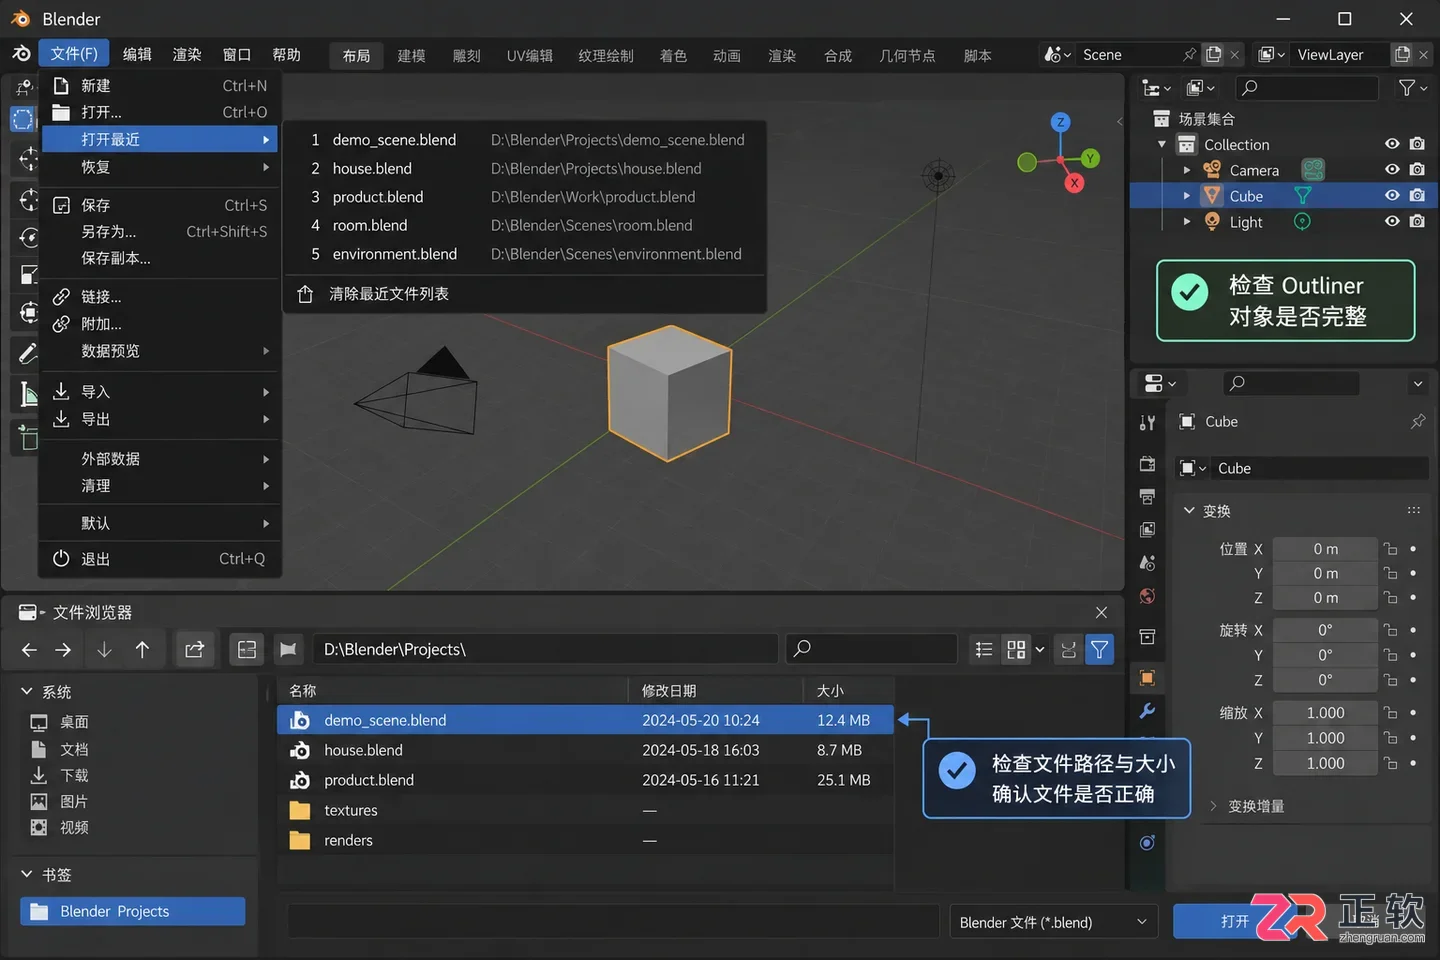
Task: Toggle Light visibility eye icon
Action: click(1391, 222)
